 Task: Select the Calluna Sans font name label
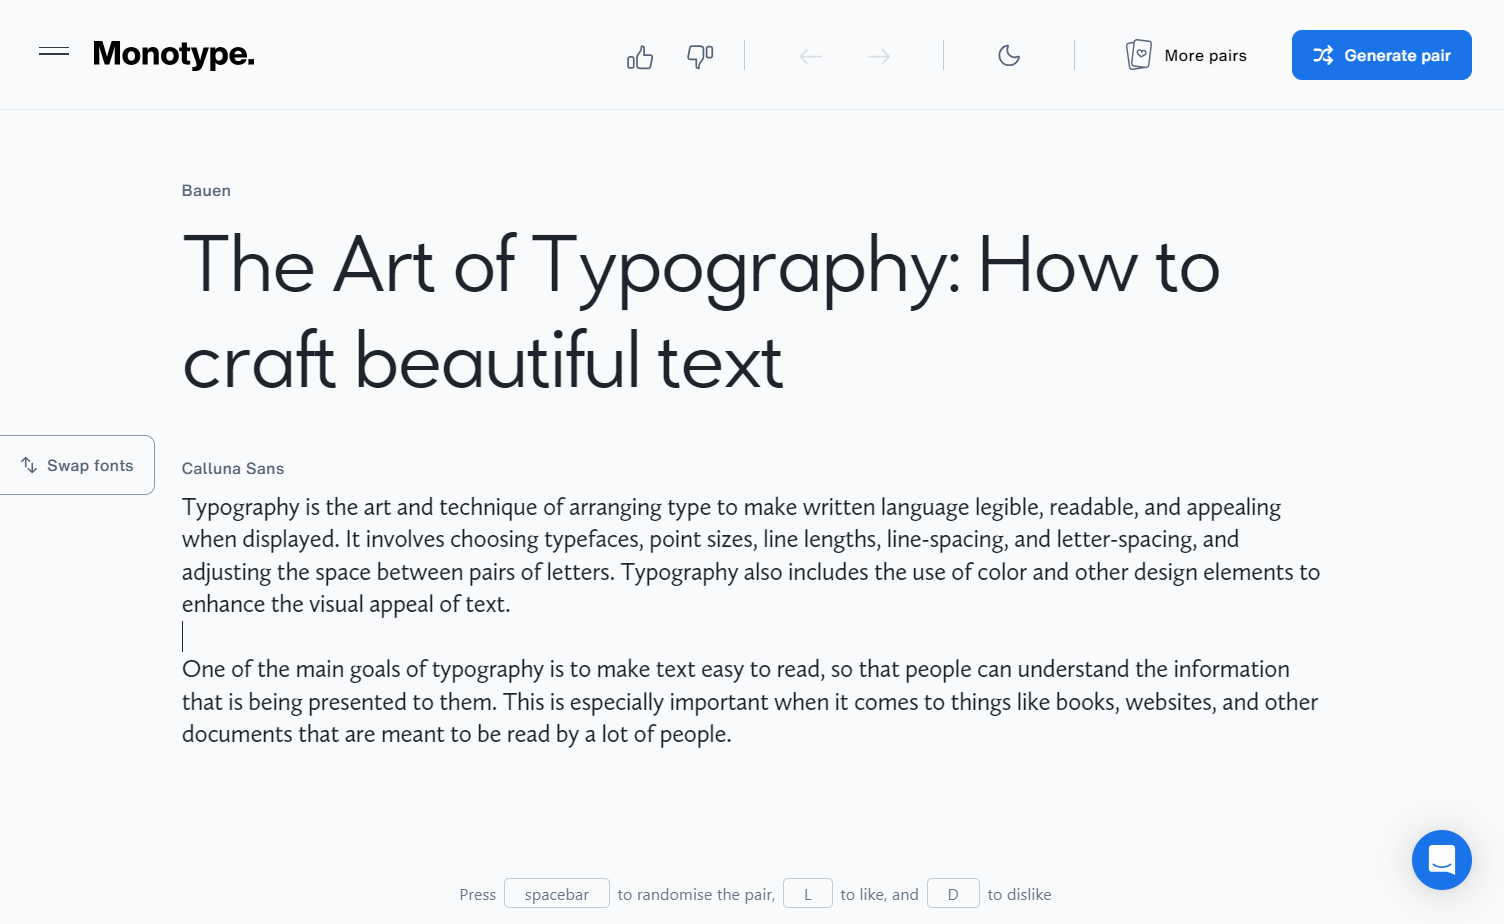233,468
